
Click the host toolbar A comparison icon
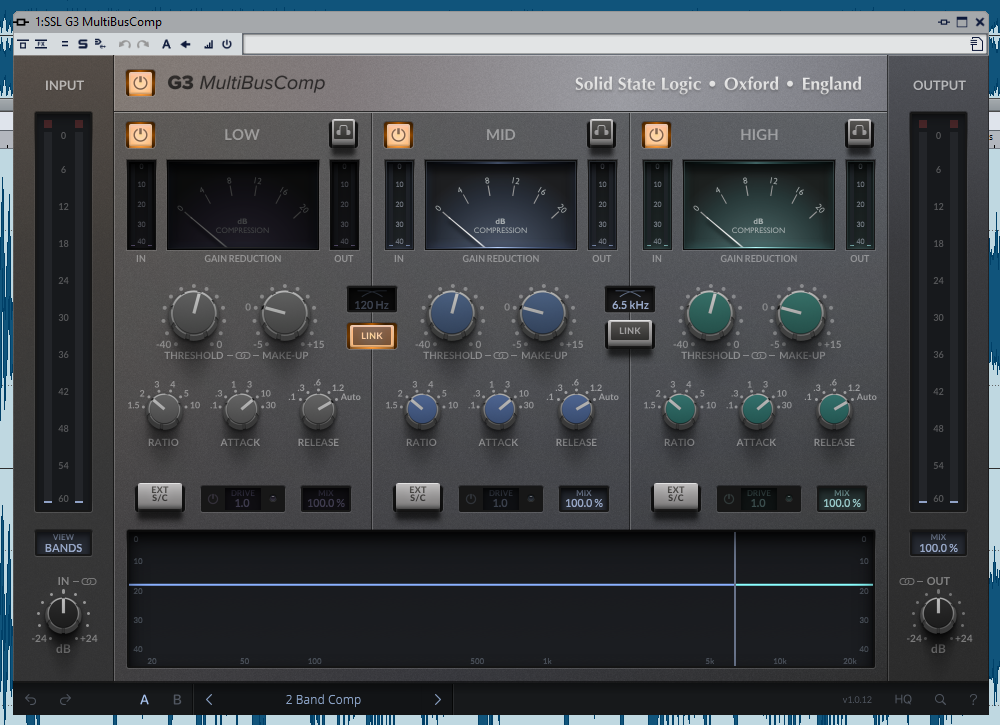click(x=166, y=44)
